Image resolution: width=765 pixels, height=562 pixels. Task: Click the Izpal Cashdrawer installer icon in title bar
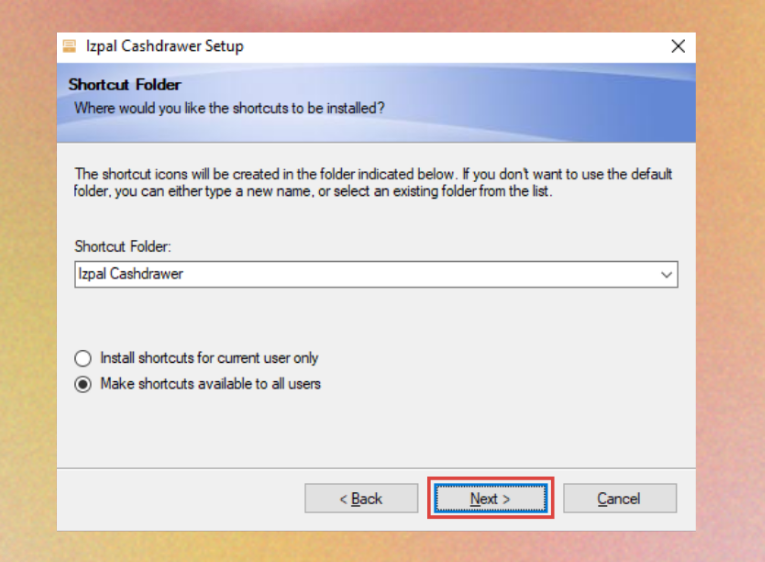70,46
